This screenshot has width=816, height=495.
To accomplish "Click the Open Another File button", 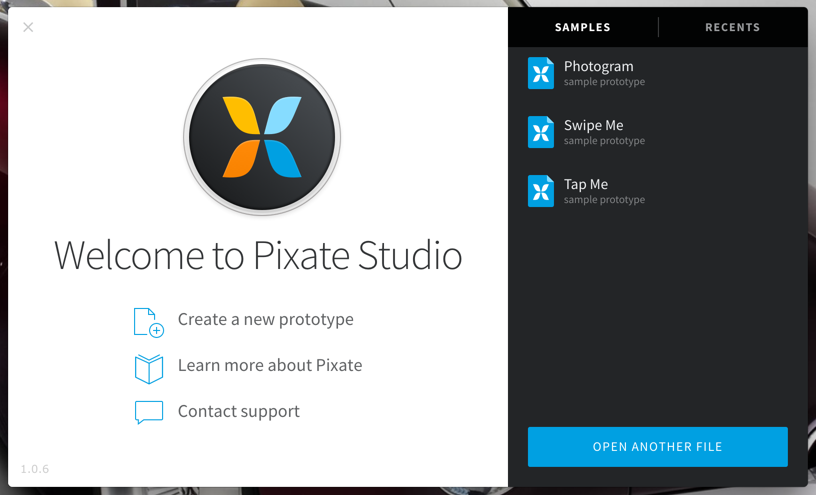I will coord(658,447).
